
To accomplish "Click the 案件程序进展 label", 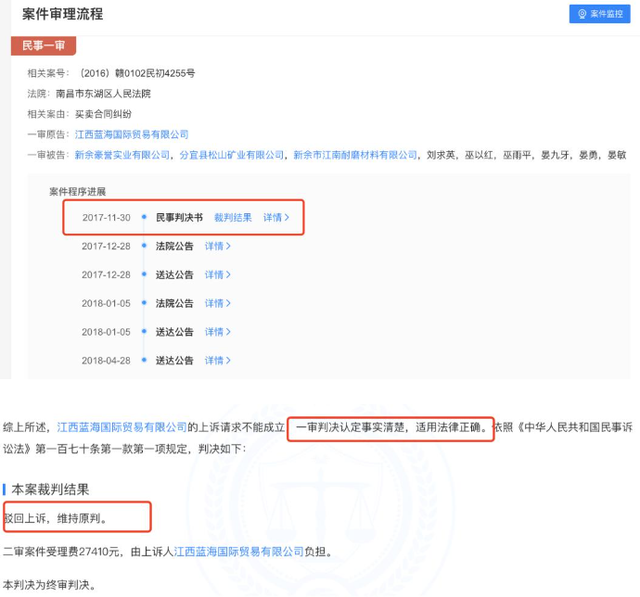I will click(x=78, y=191).
